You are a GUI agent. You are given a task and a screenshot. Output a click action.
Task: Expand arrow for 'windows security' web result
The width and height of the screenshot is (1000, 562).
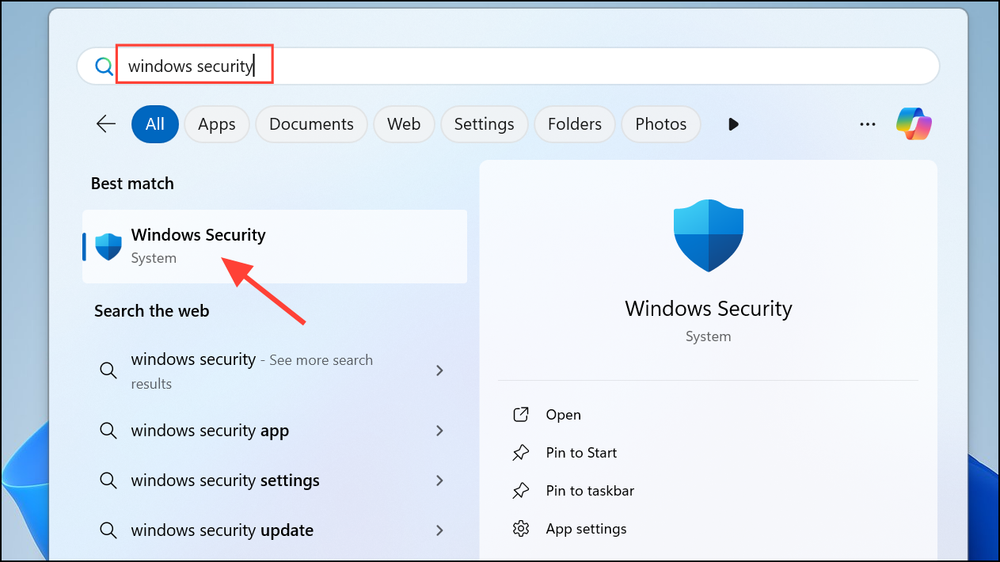point(439,370)
